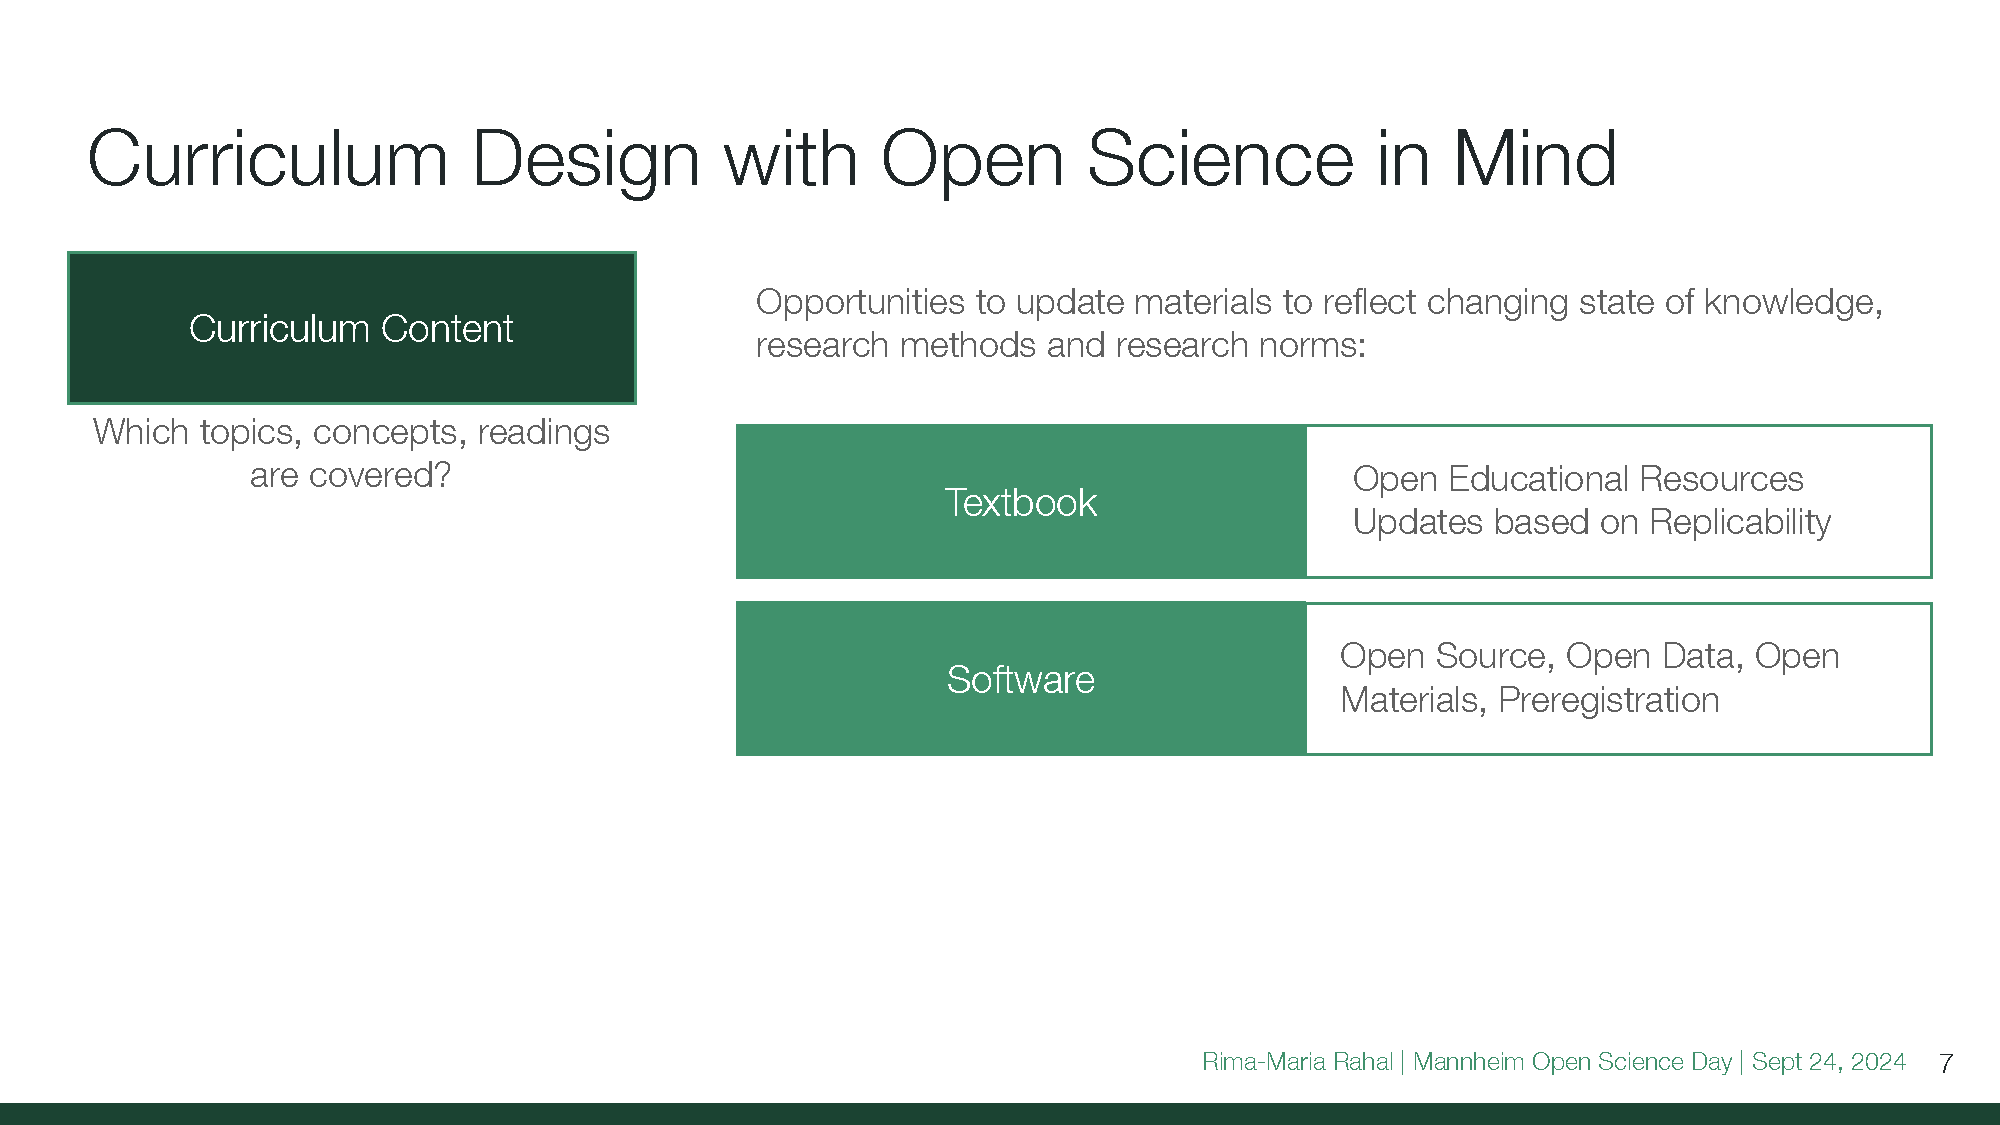The width and height of the screenshot is (2000, 1125).
Task: Click the 'Opportunities to update materials' paragraph
Action: [1319, 323]
